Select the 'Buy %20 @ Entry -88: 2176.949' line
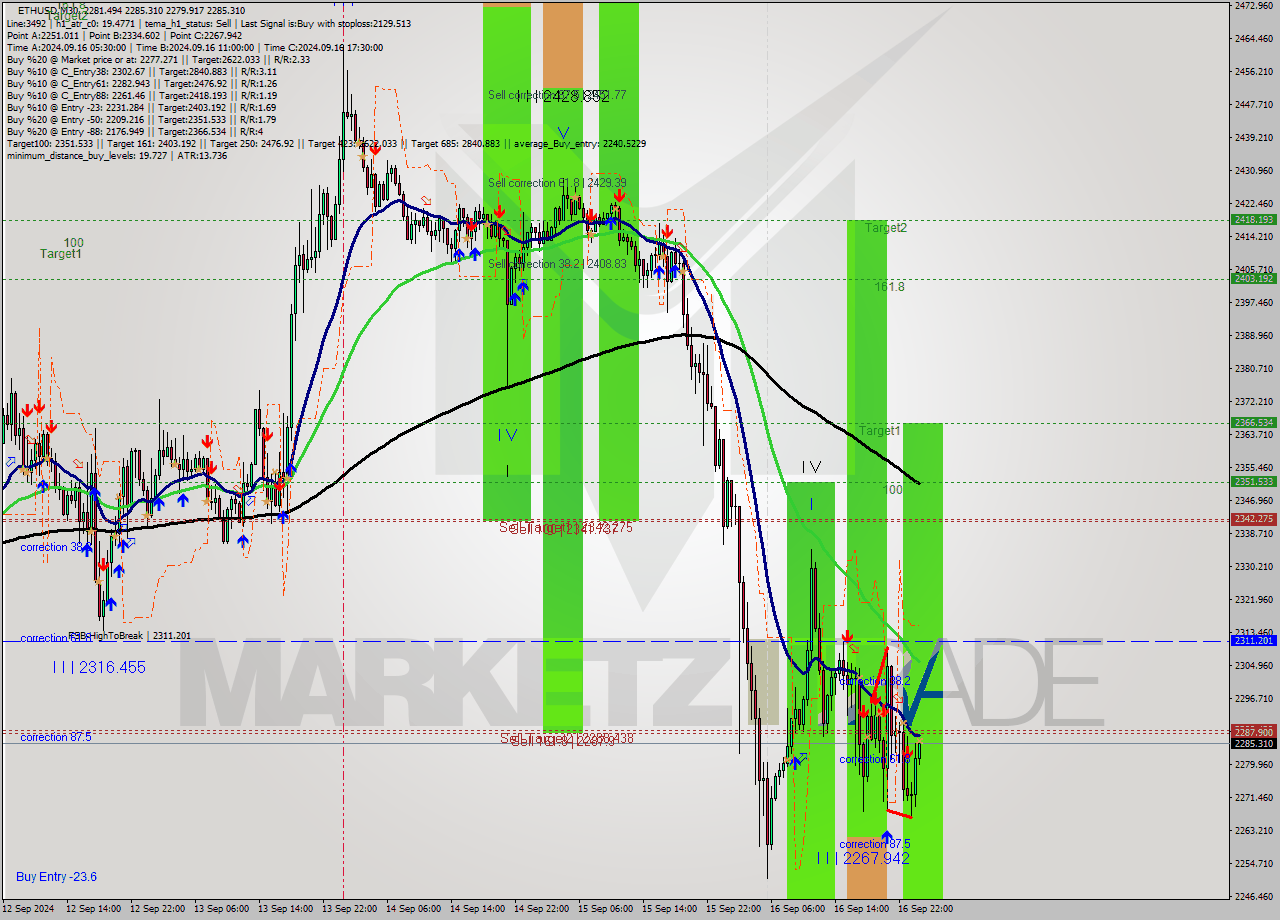Viewport: 1280px width, 920px height. pyautogui.click(x=135, y=131)
